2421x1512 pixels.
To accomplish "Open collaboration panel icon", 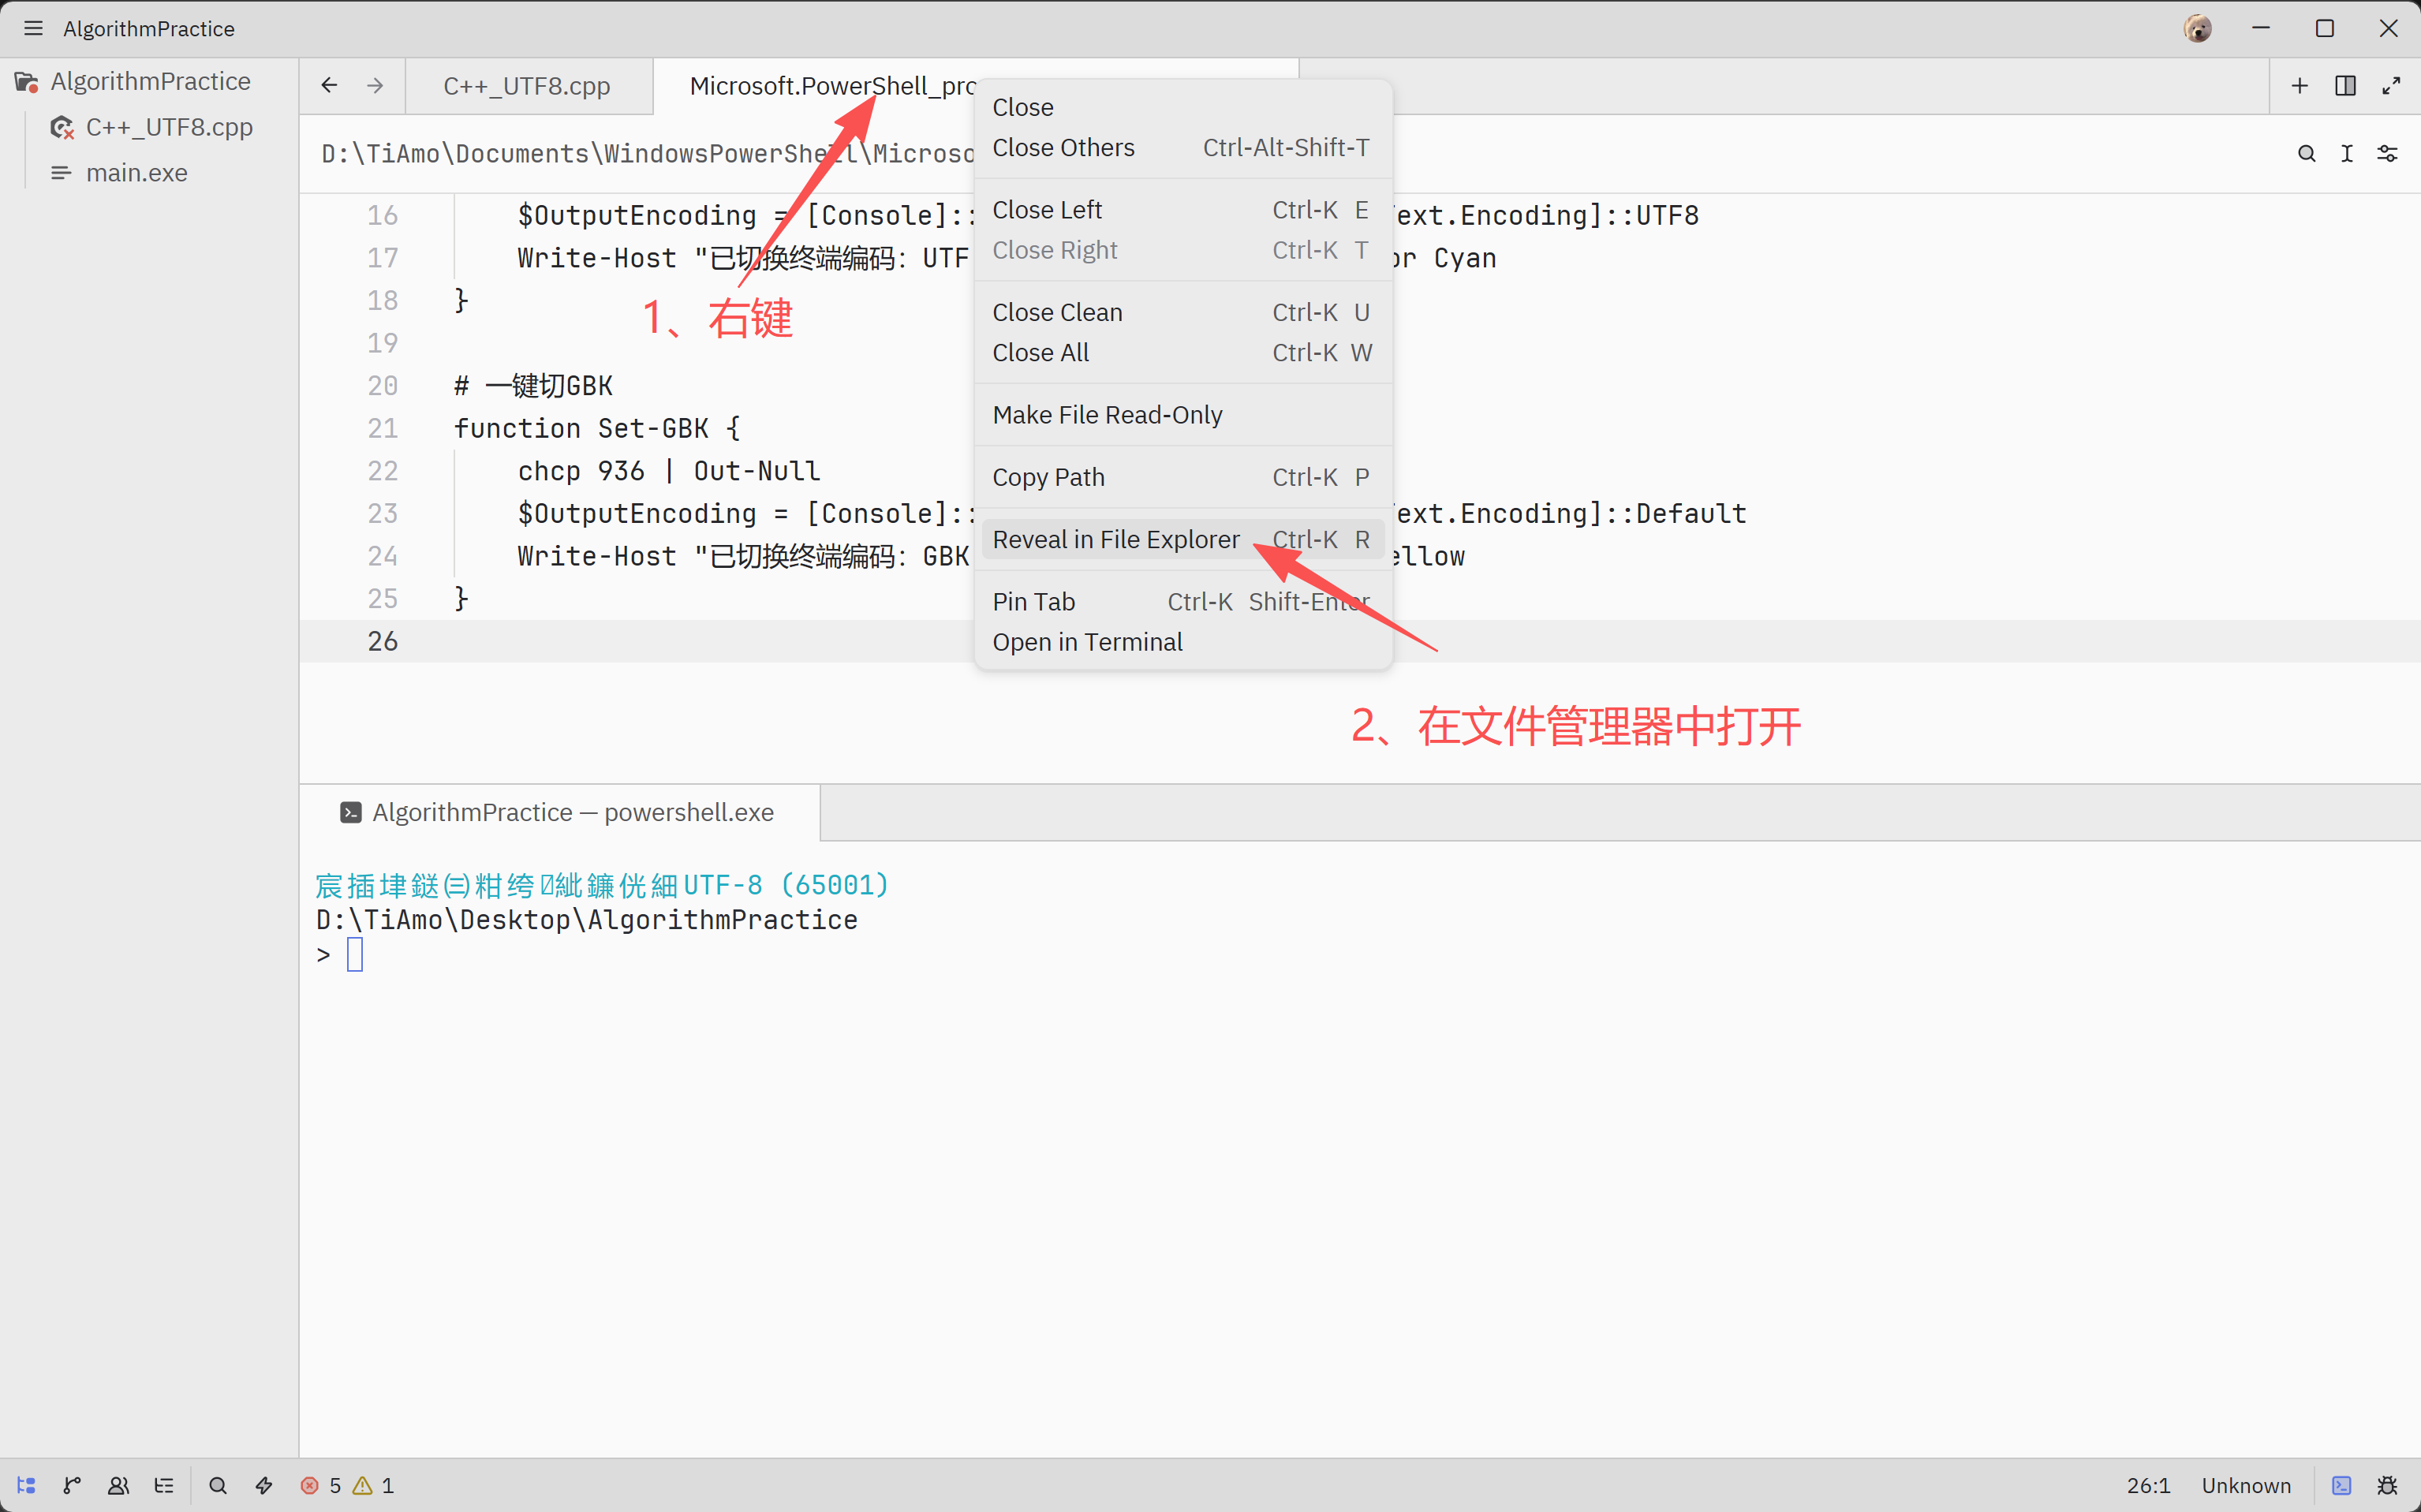I will [118, 1485].
